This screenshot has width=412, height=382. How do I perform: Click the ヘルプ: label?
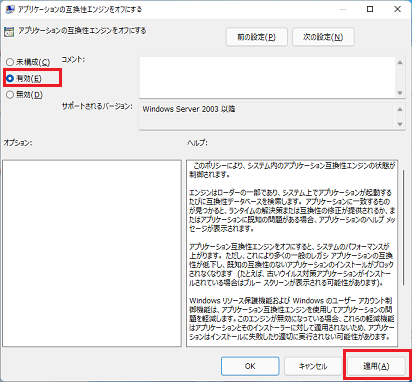[x=197, y=143]
